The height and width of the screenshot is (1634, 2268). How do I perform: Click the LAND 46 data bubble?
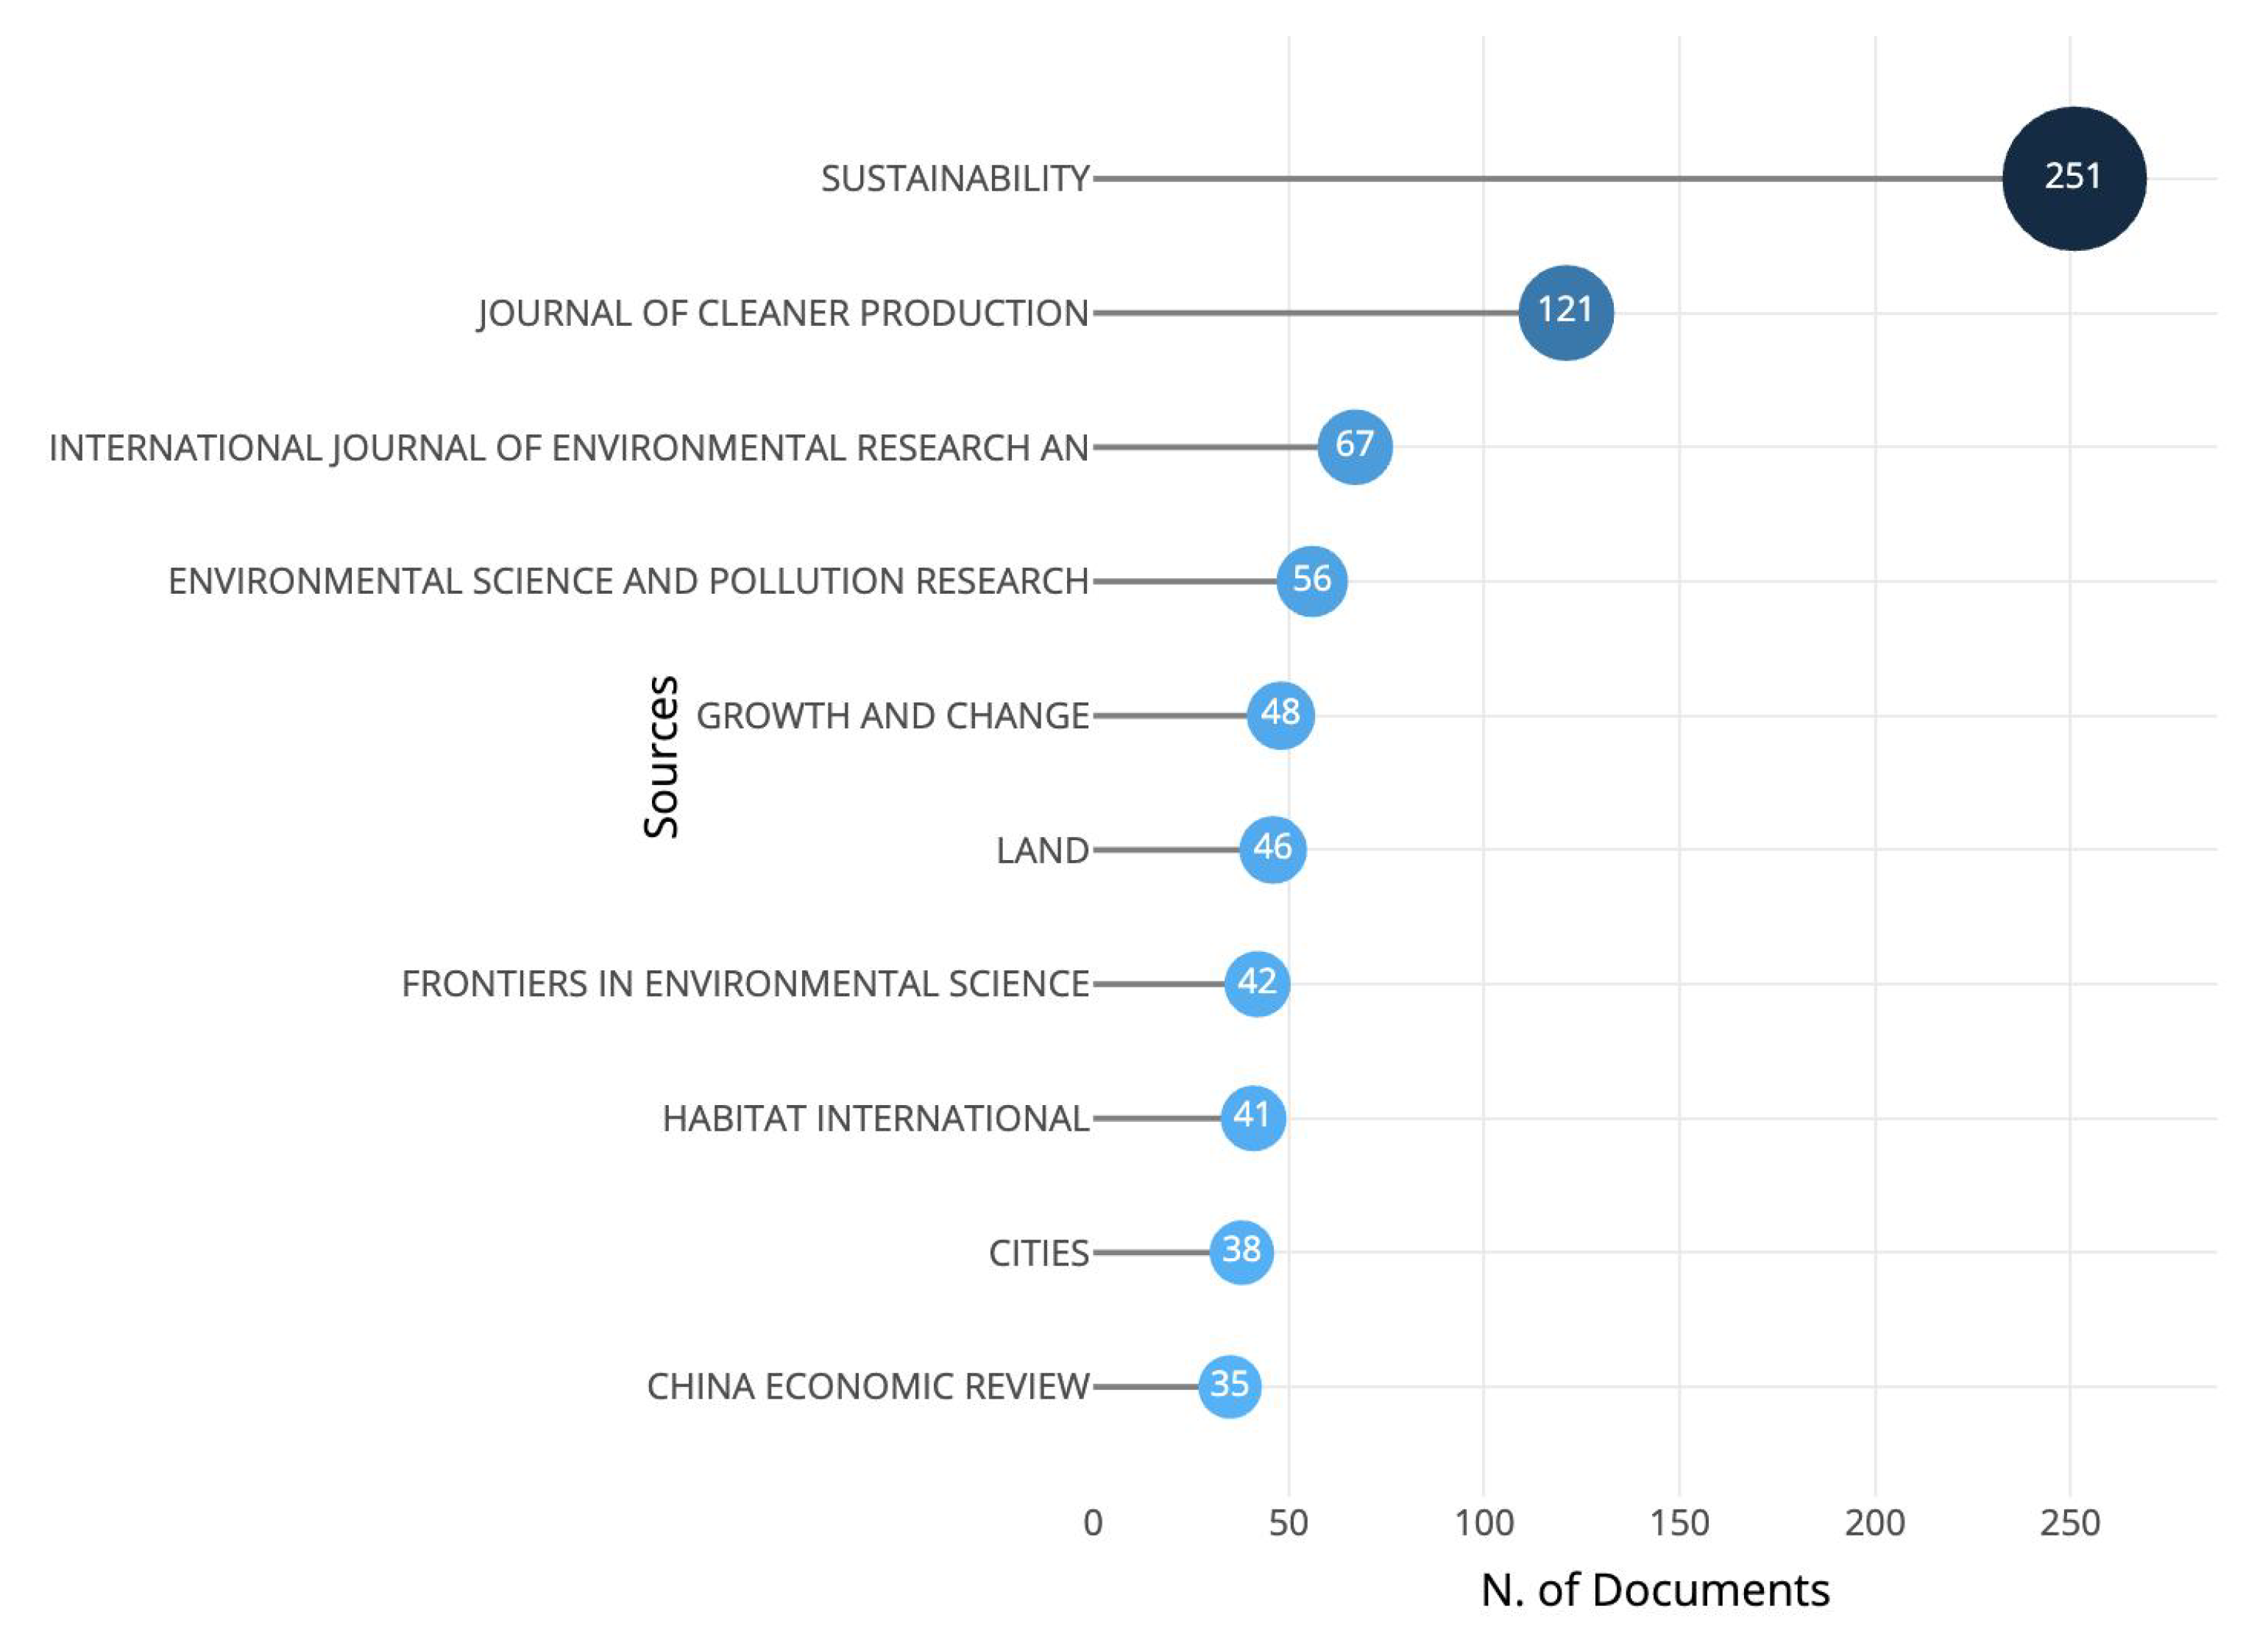pyautogui.click(x=1272, y=849)
